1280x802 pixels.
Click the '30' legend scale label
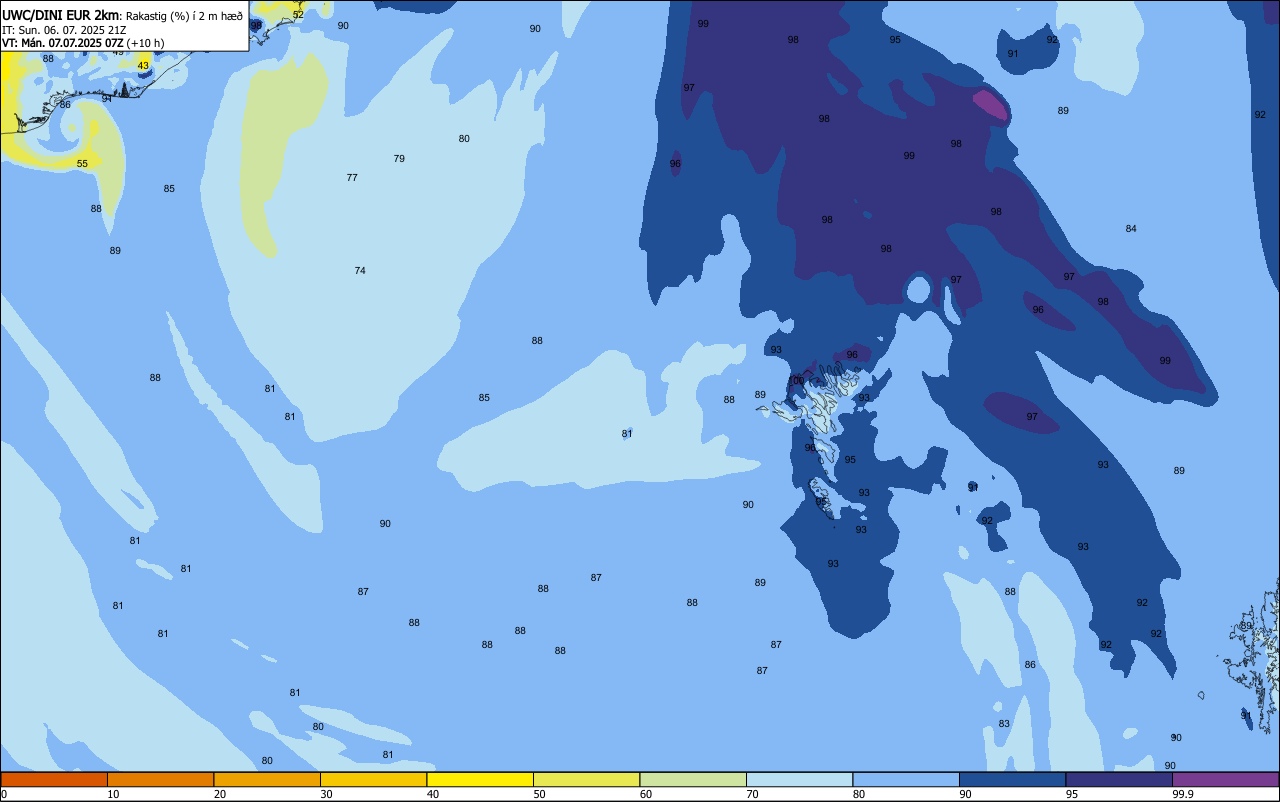pyautogui.click(x=326, y=794)
